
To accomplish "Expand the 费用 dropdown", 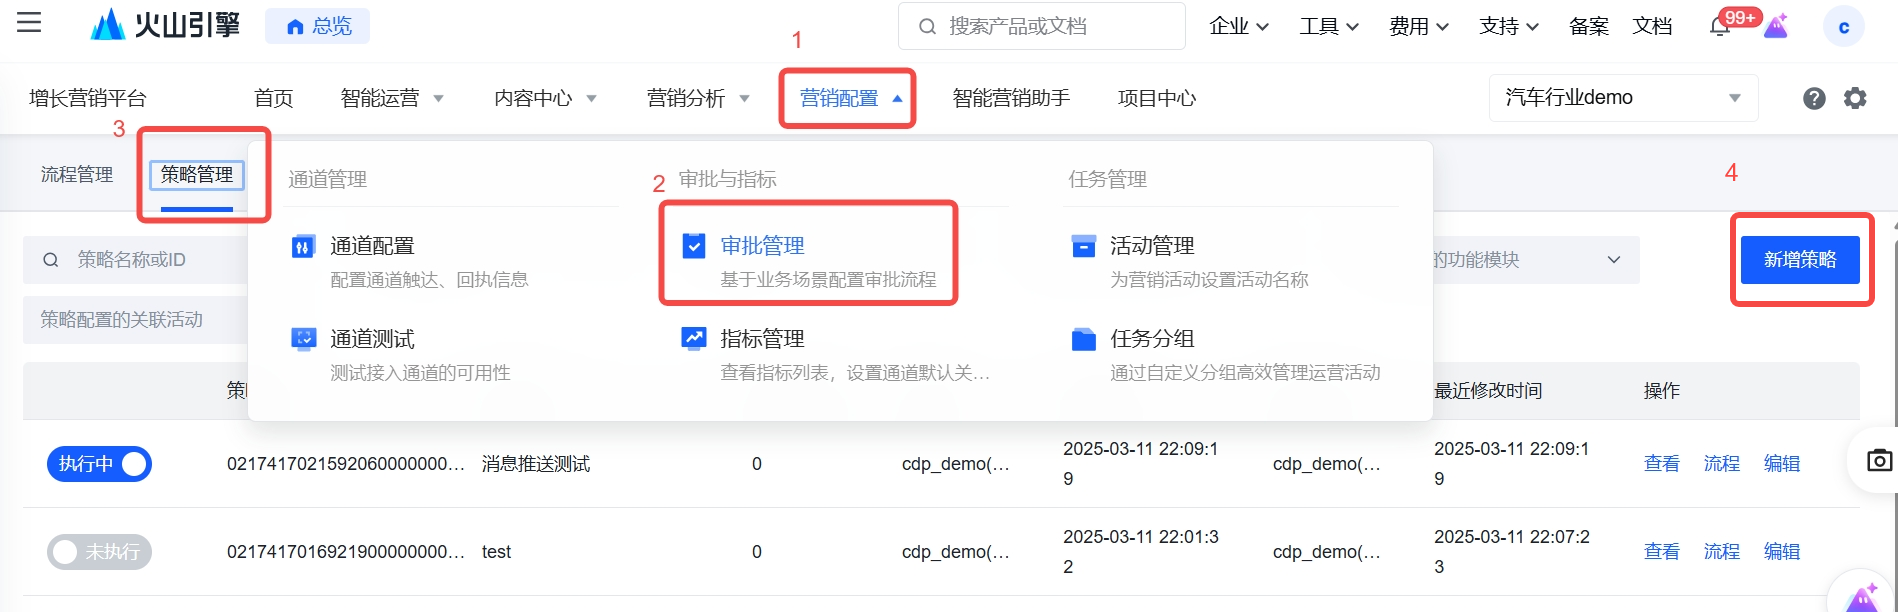I will (1418, 27).
